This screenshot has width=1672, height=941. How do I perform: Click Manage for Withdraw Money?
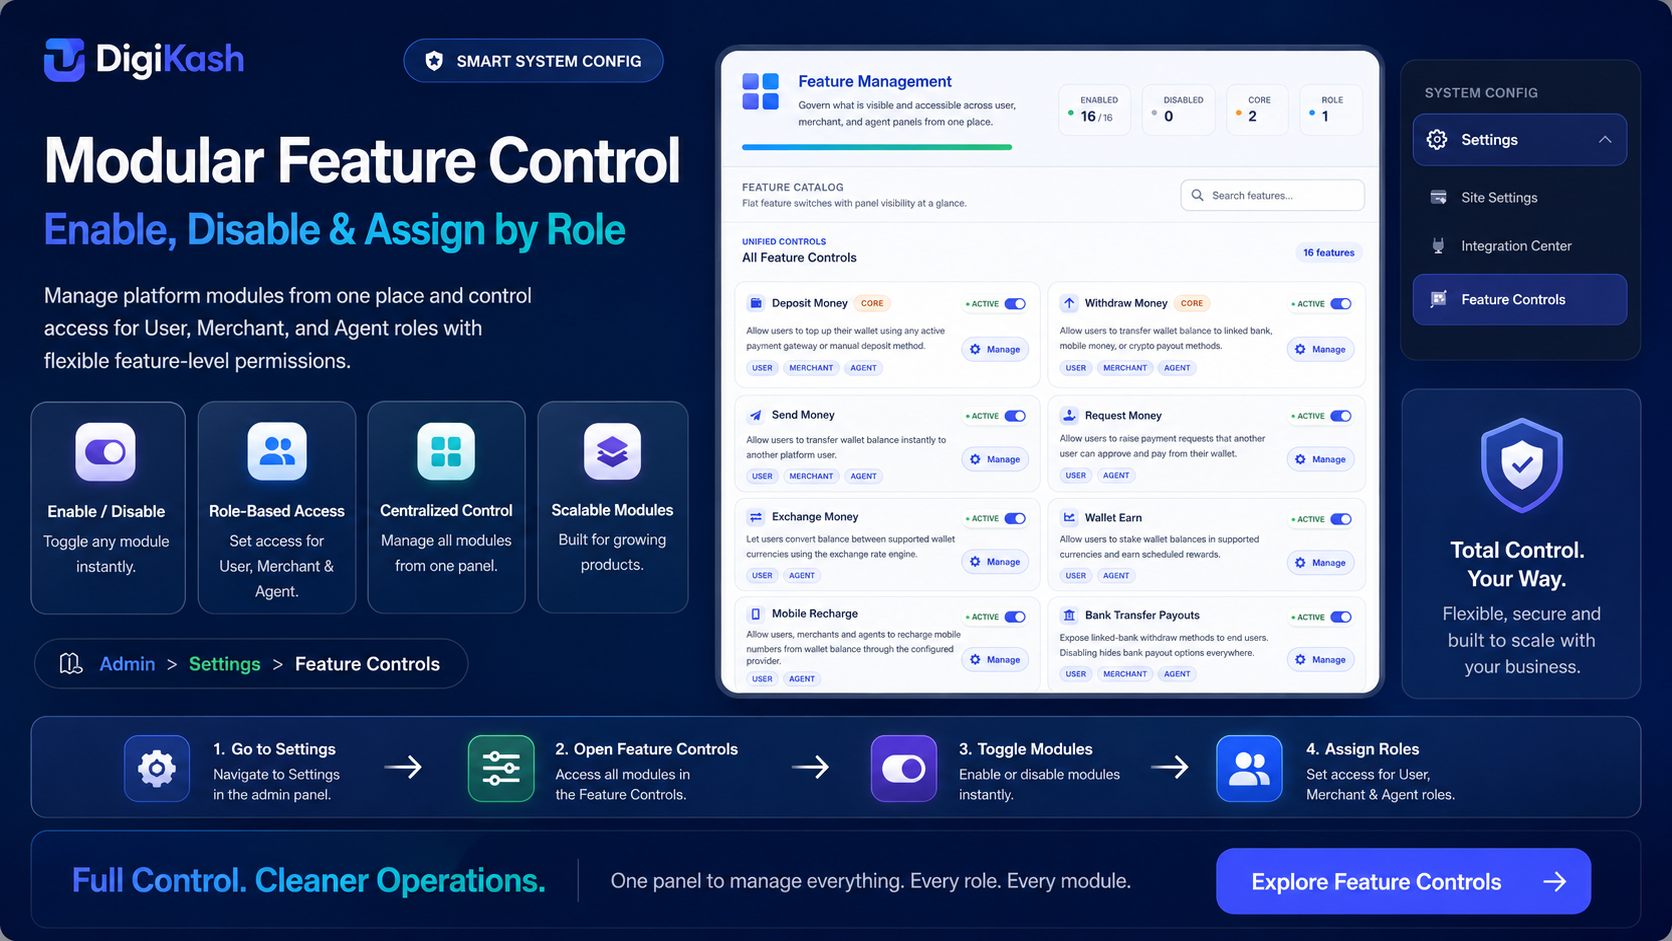[1320, 349]
